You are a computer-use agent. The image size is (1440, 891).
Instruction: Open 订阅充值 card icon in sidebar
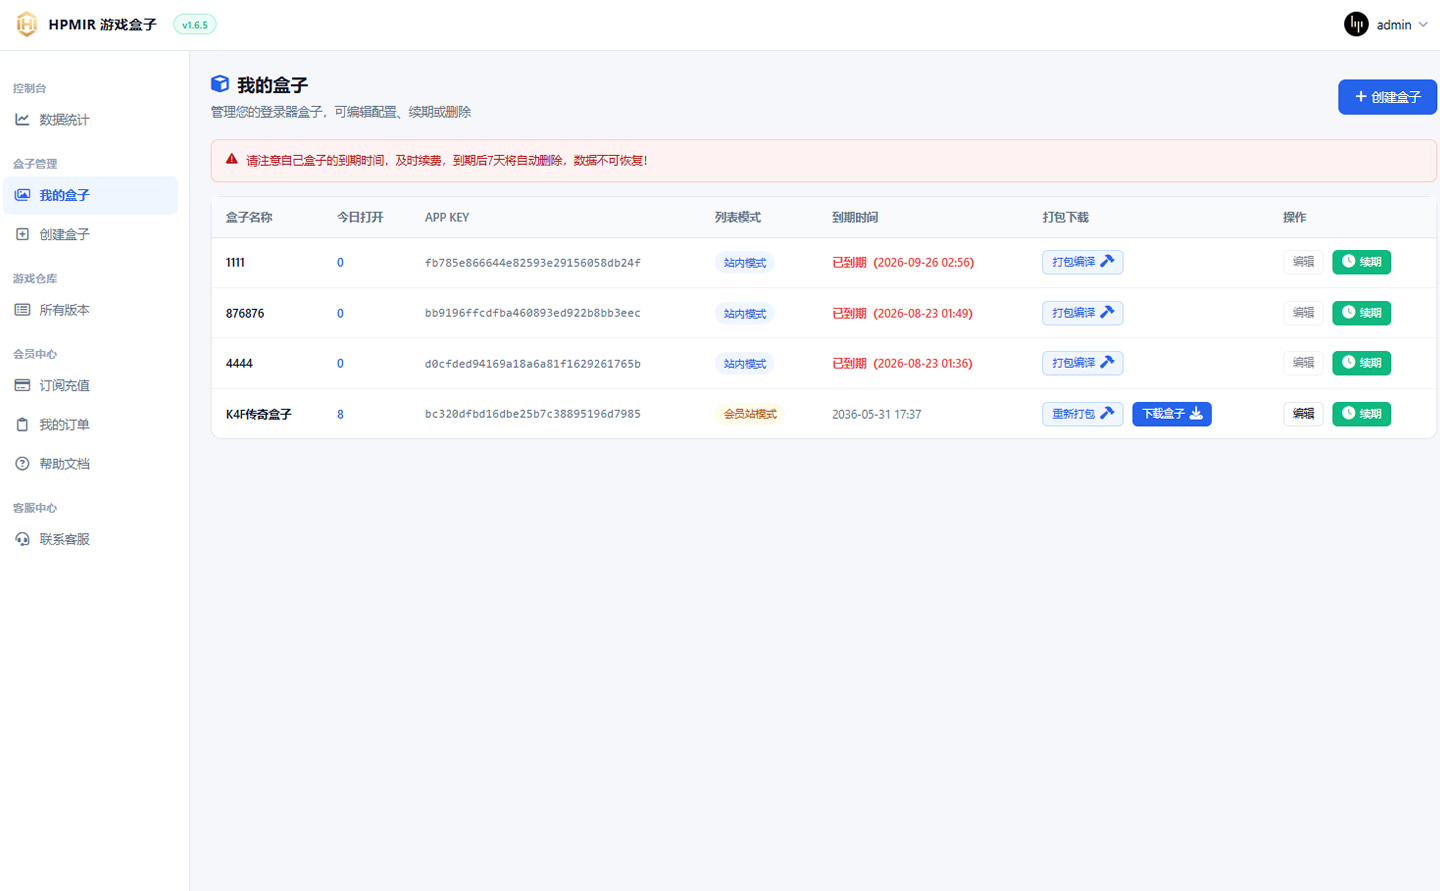pos(22,385)
